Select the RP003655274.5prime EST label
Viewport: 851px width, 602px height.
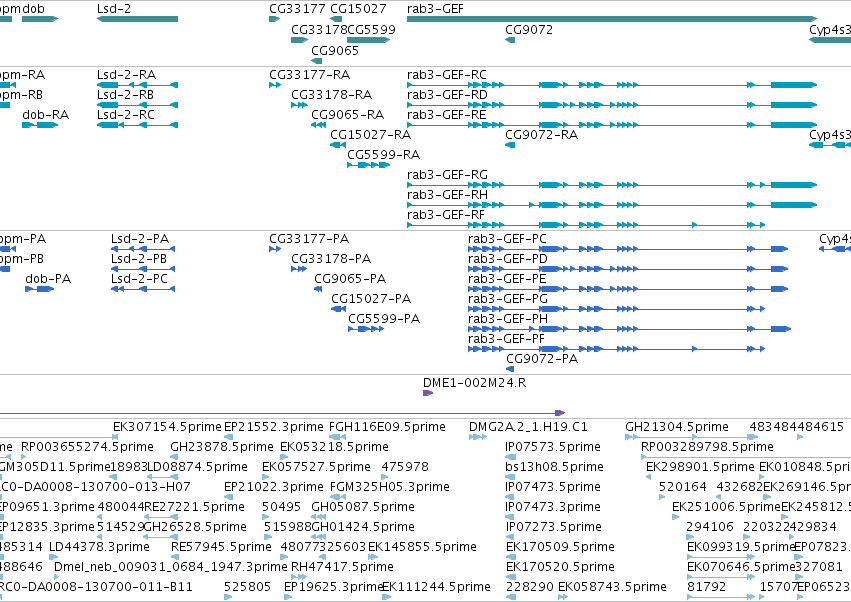(x=87, y=447)
